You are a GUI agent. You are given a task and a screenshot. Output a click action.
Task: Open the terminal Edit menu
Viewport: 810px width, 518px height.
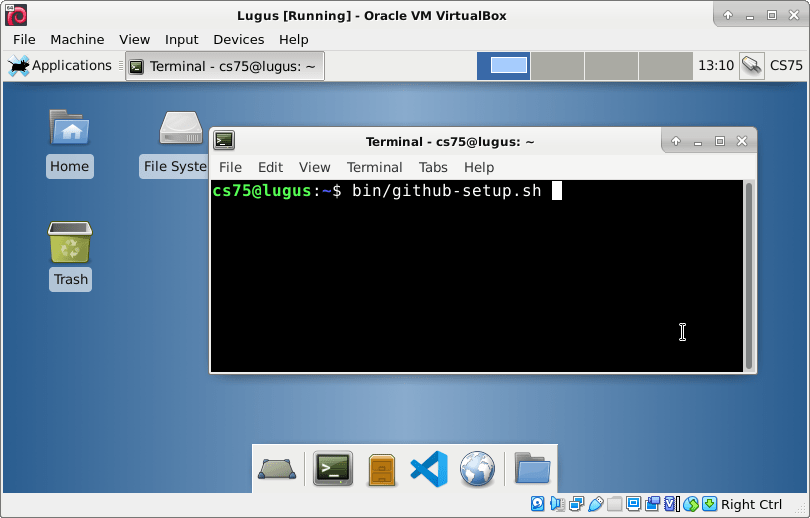[270, 167]
